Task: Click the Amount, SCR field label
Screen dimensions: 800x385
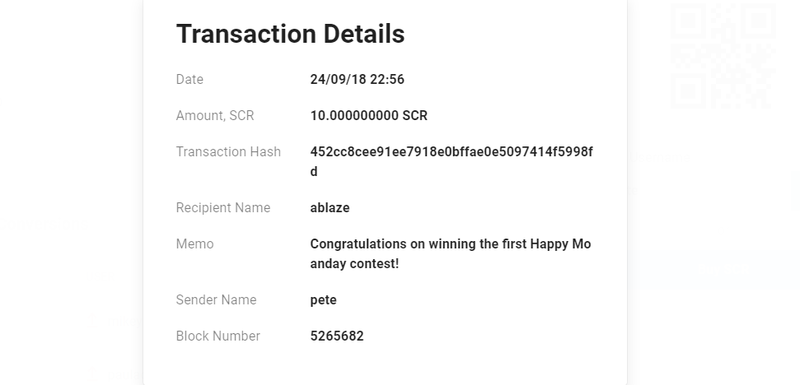Action: [x=215, y=116]
